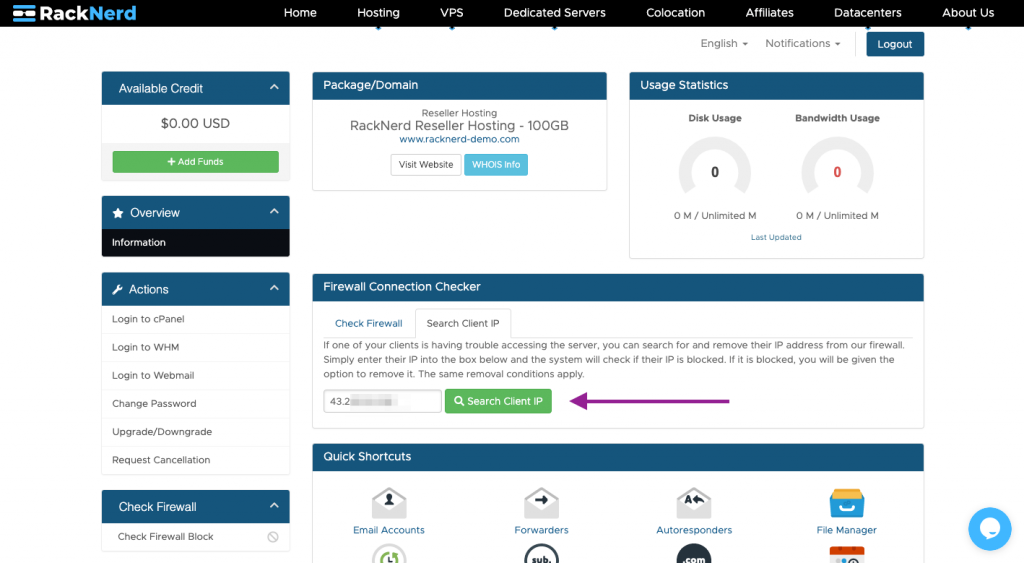Click the File Manager text link
The height and width of the screenshot is (563, 1024).
point(846,530)
